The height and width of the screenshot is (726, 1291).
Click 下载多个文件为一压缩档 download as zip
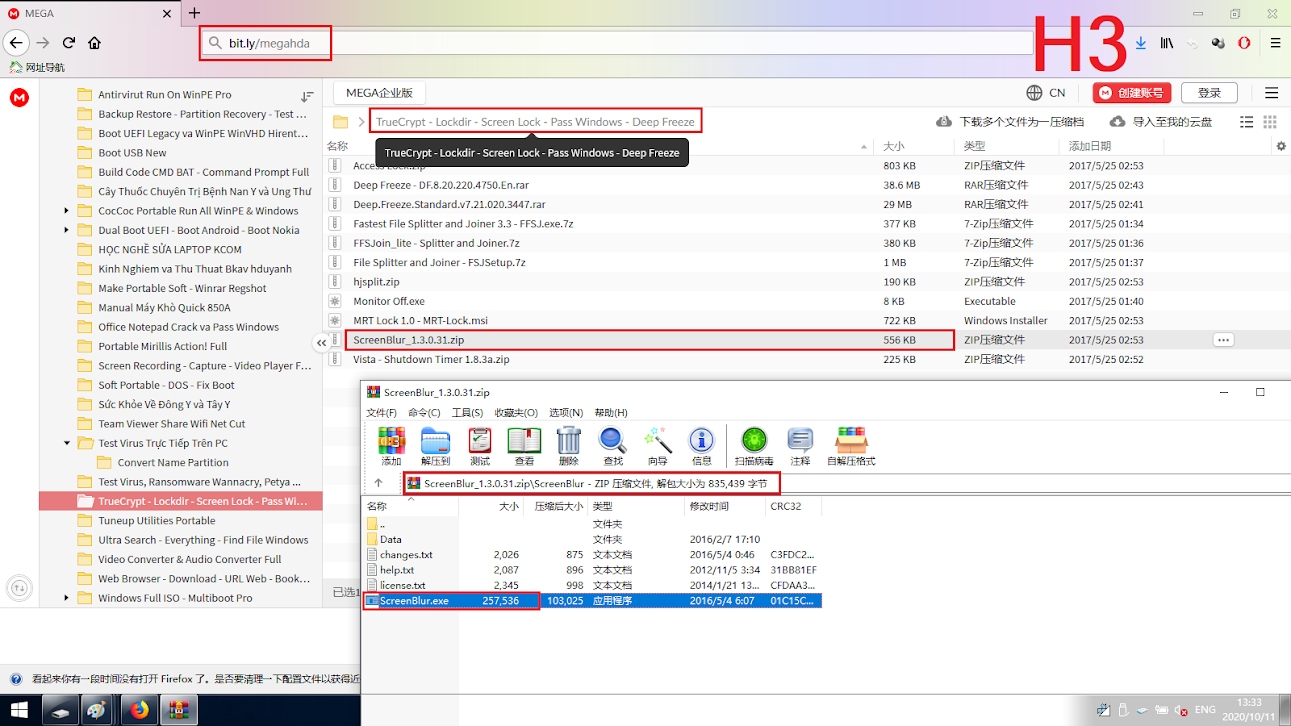pyautogui.click(x=1010, y=122)
